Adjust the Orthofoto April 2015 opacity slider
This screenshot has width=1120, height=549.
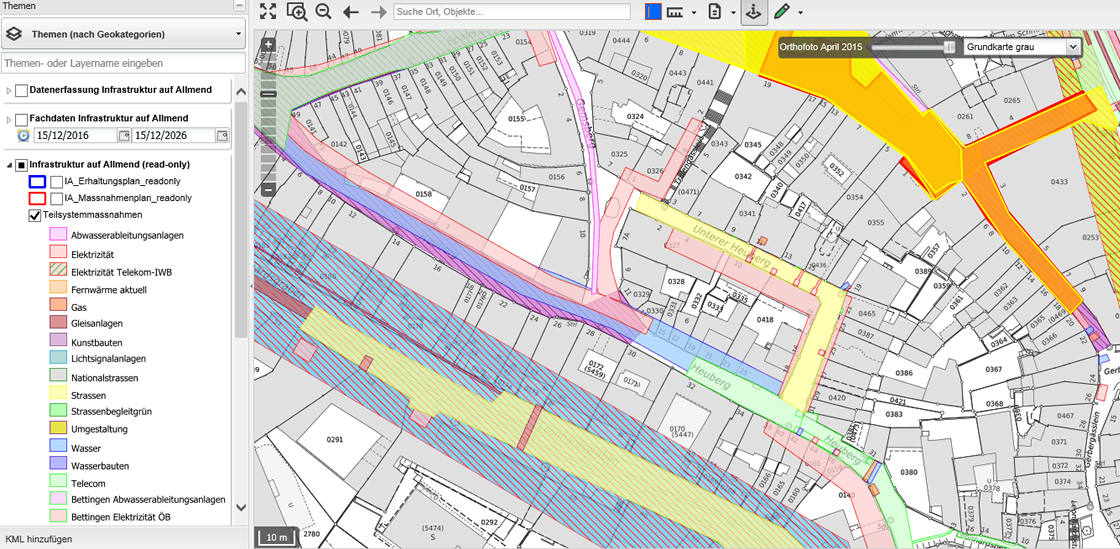(x=948, y=47)
